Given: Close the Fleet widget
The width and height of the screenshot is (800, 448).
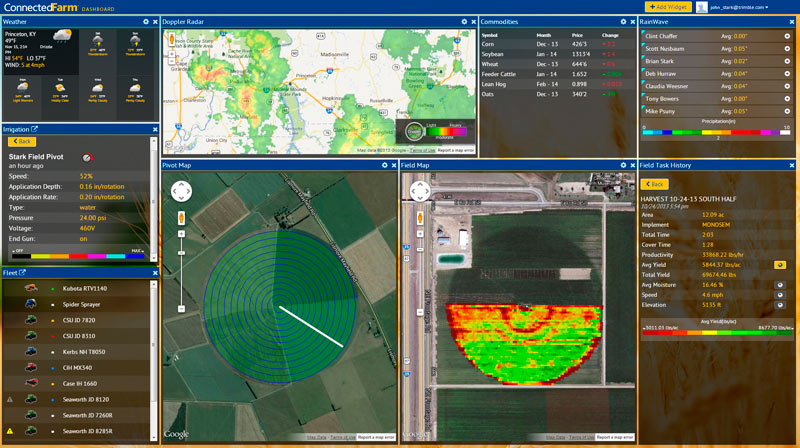Looking at the screenshot, I should pyautogui.click(x=155, y=273).
